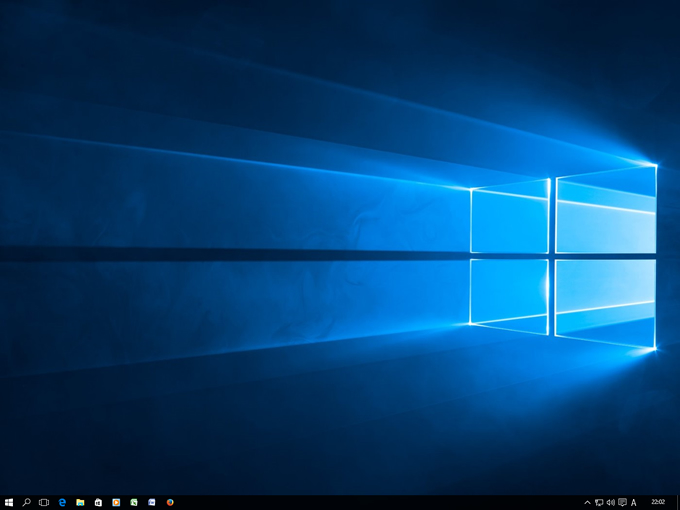
Task: Open the green Excel taskbar icon
Action: tap(134, 502)
